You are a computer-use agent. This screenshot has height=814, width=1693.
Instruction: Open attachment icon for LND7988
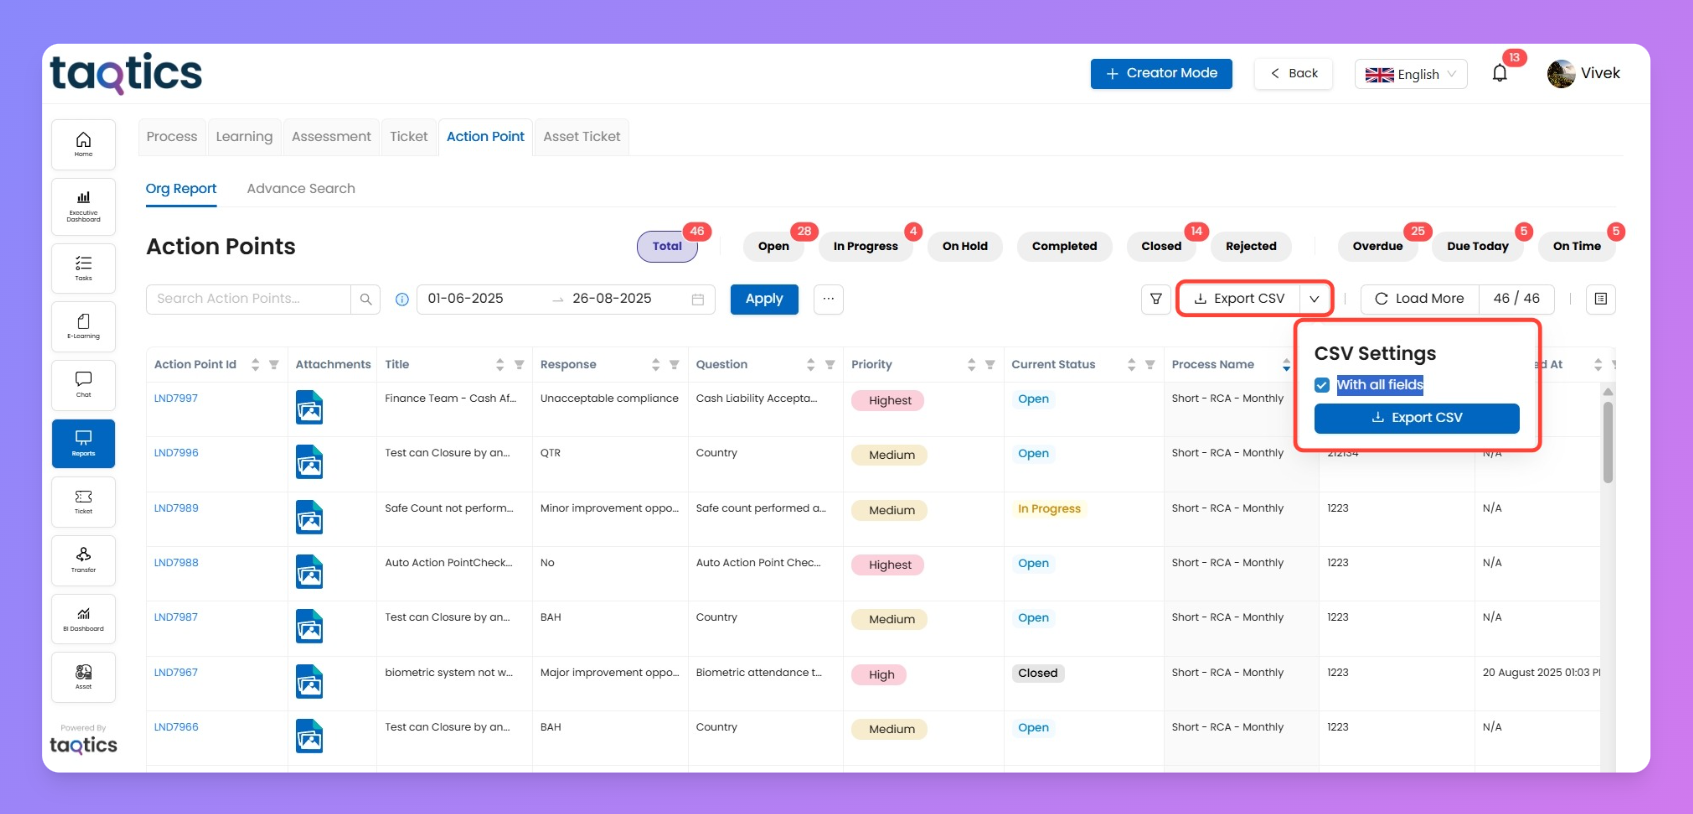[310, 572]
